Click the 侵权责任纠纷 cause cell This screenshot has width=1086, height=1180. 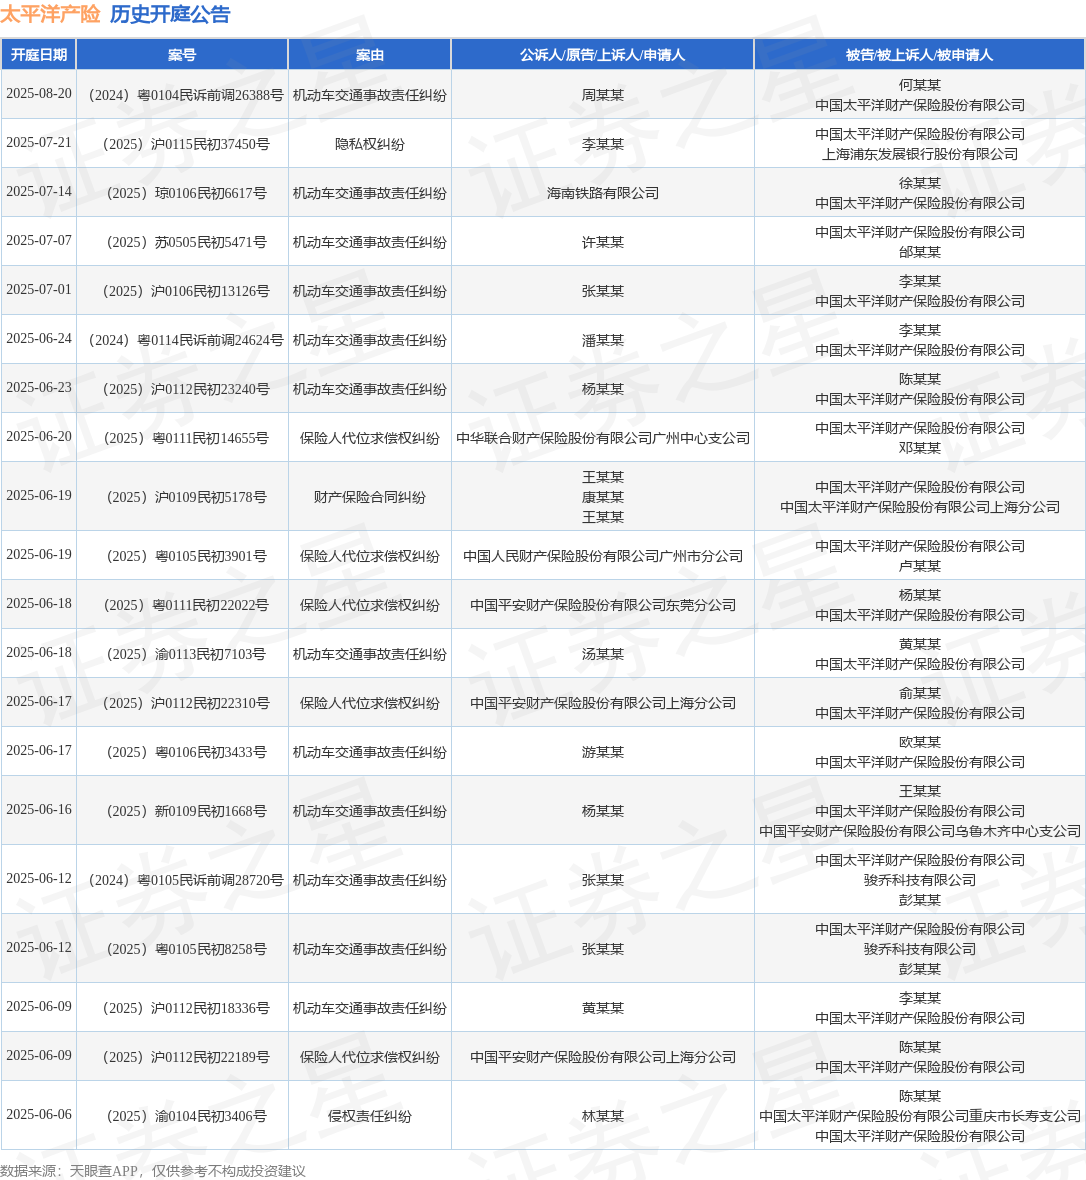click(370, 1116)
